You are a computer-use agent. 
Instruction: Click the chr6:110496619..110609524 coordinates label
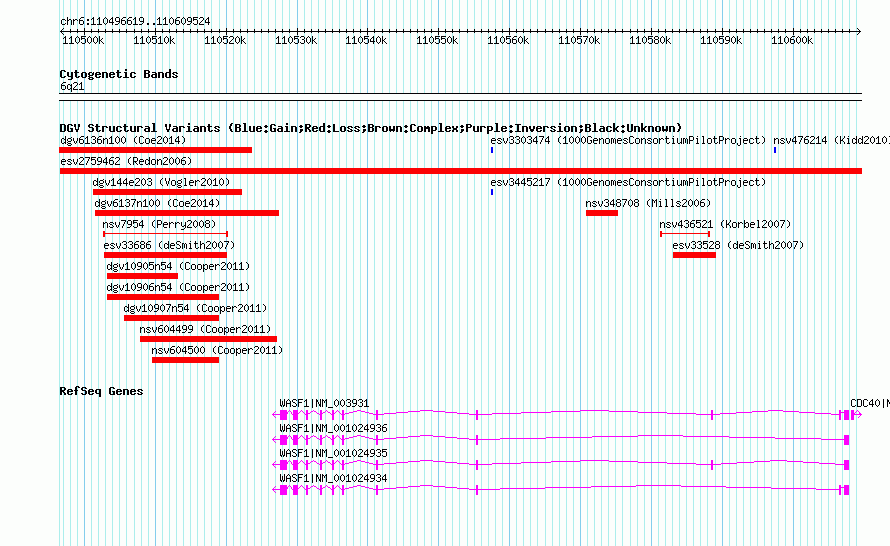coord(135,22)
